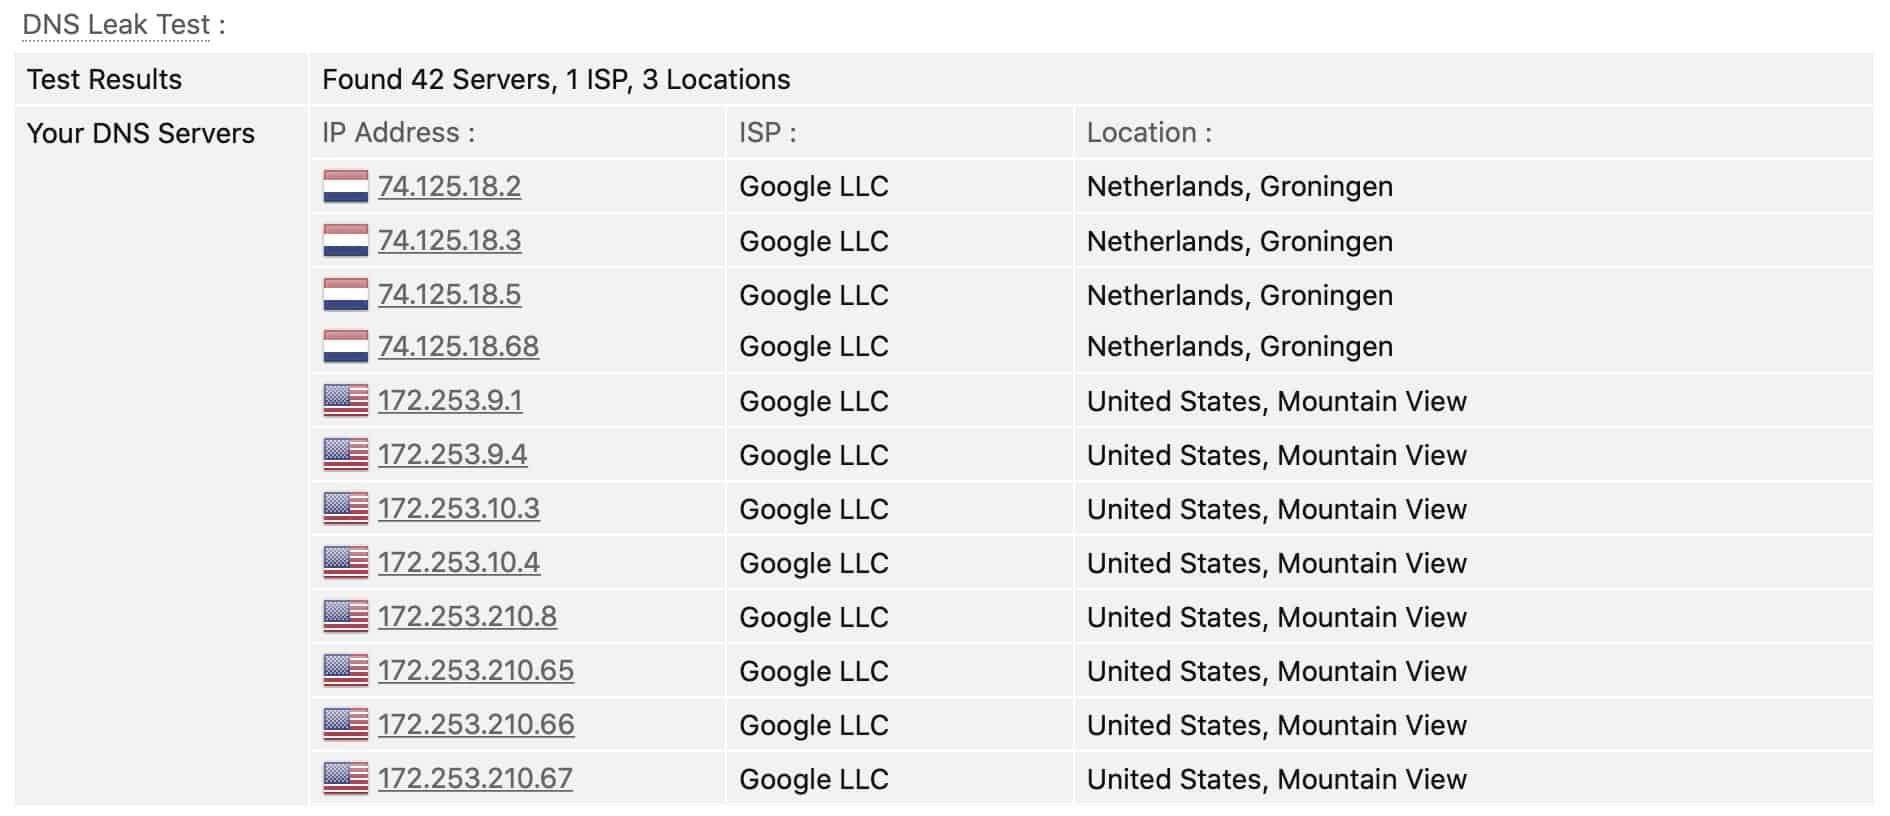This screenshot has width=1890, height=816.
Task: Open IP address link 74.125.18.2
Action: point(449,187)
